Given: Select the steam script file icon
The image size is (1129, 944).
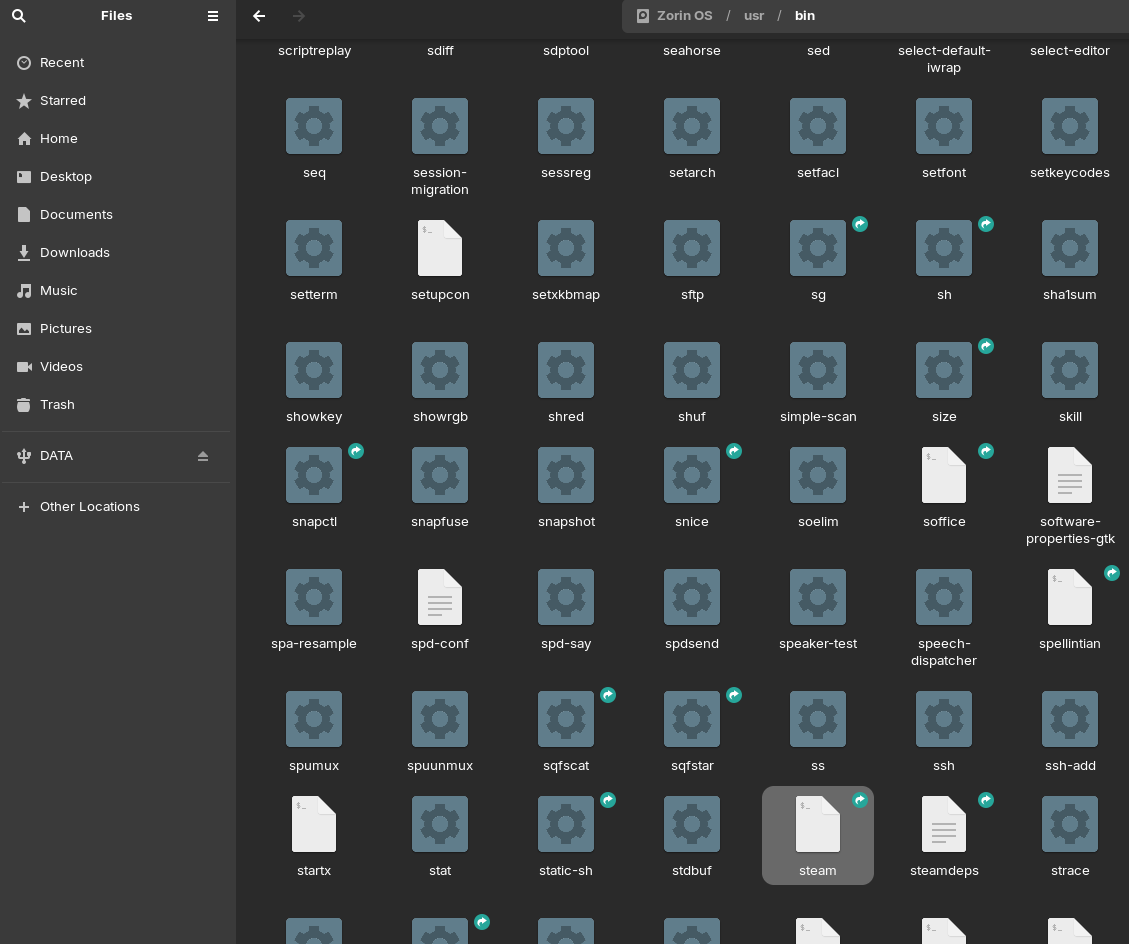Looking at the screenshot, I should pyautogui.click(x=818, y=824).
